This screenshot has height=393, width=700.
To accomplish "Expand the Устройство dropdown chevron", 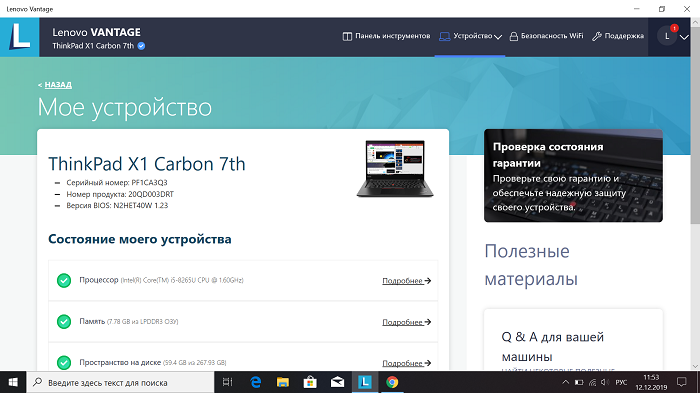I will 498,37.
